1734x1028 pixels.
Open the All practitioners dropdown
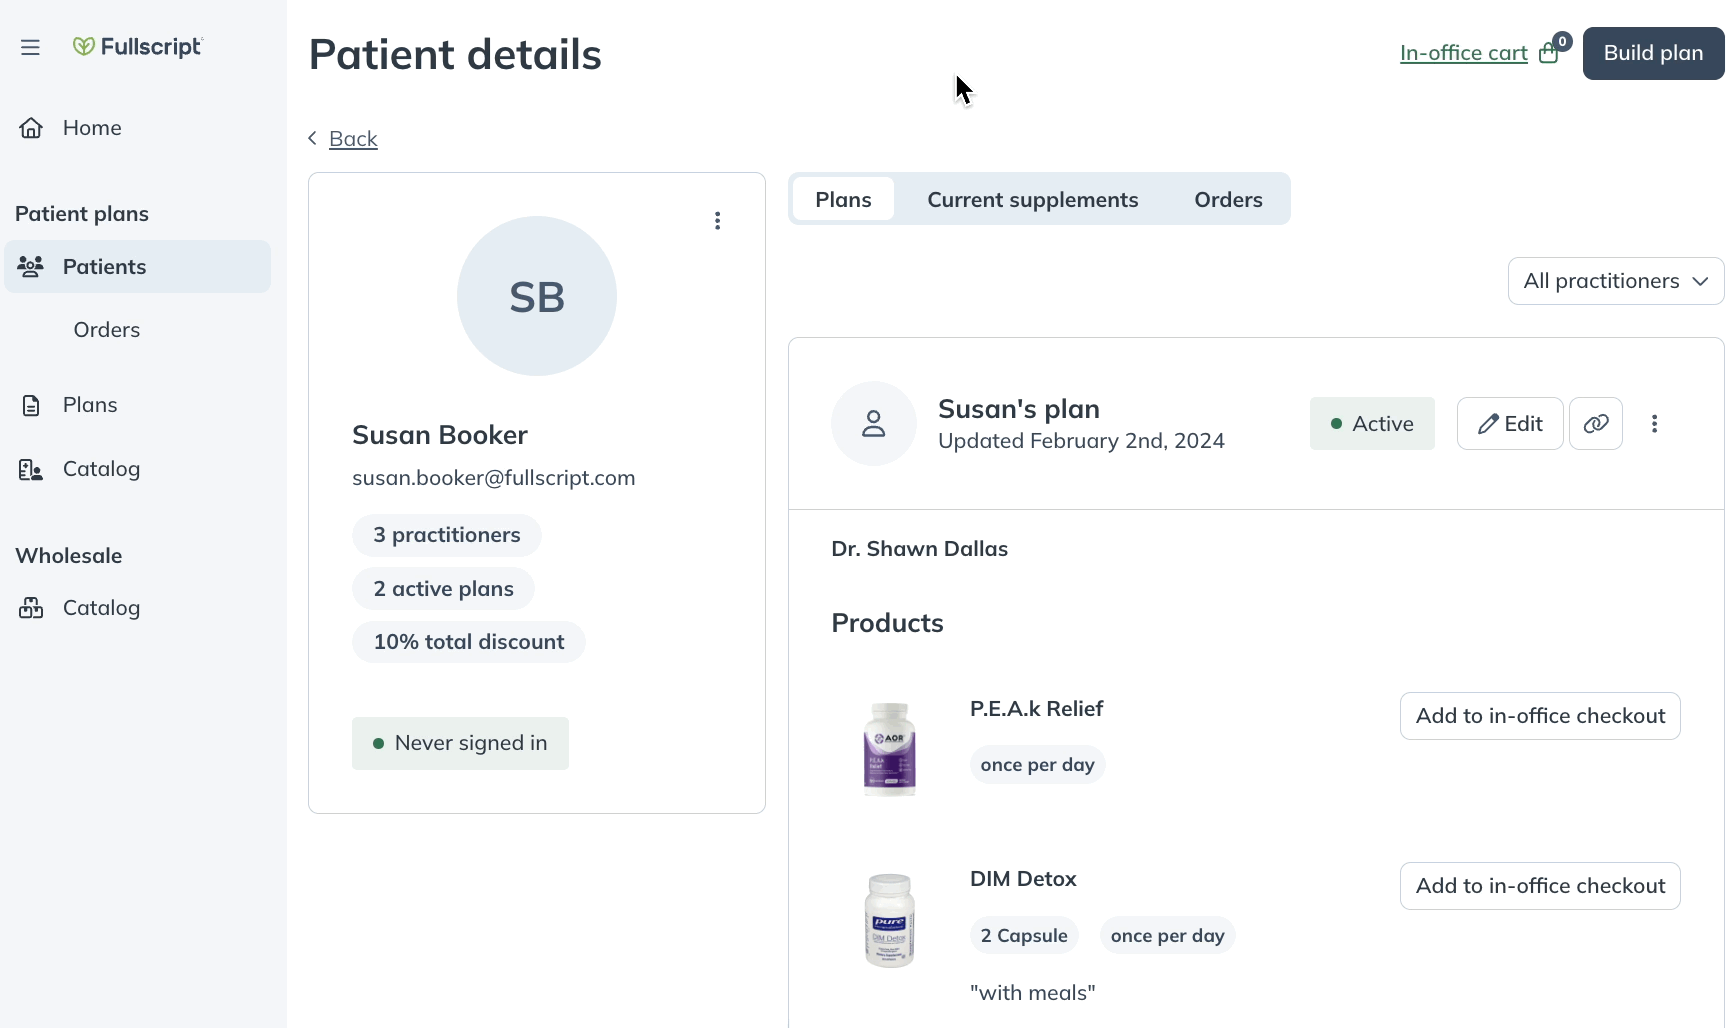[1616, 281]
